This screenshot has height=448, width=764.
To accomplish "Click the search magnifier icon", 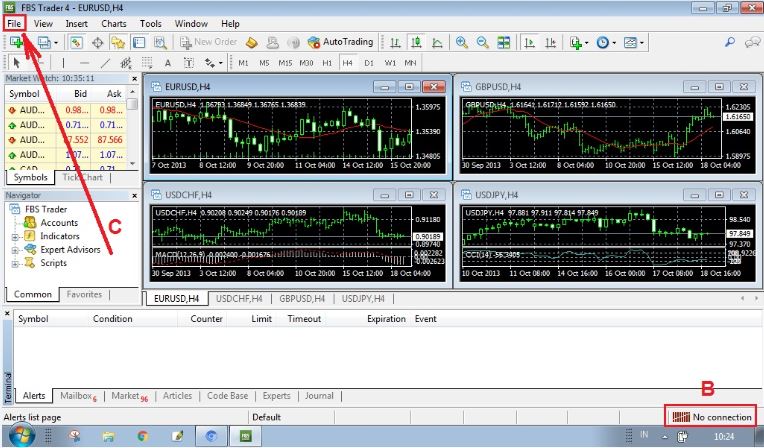I will point(729,42).
